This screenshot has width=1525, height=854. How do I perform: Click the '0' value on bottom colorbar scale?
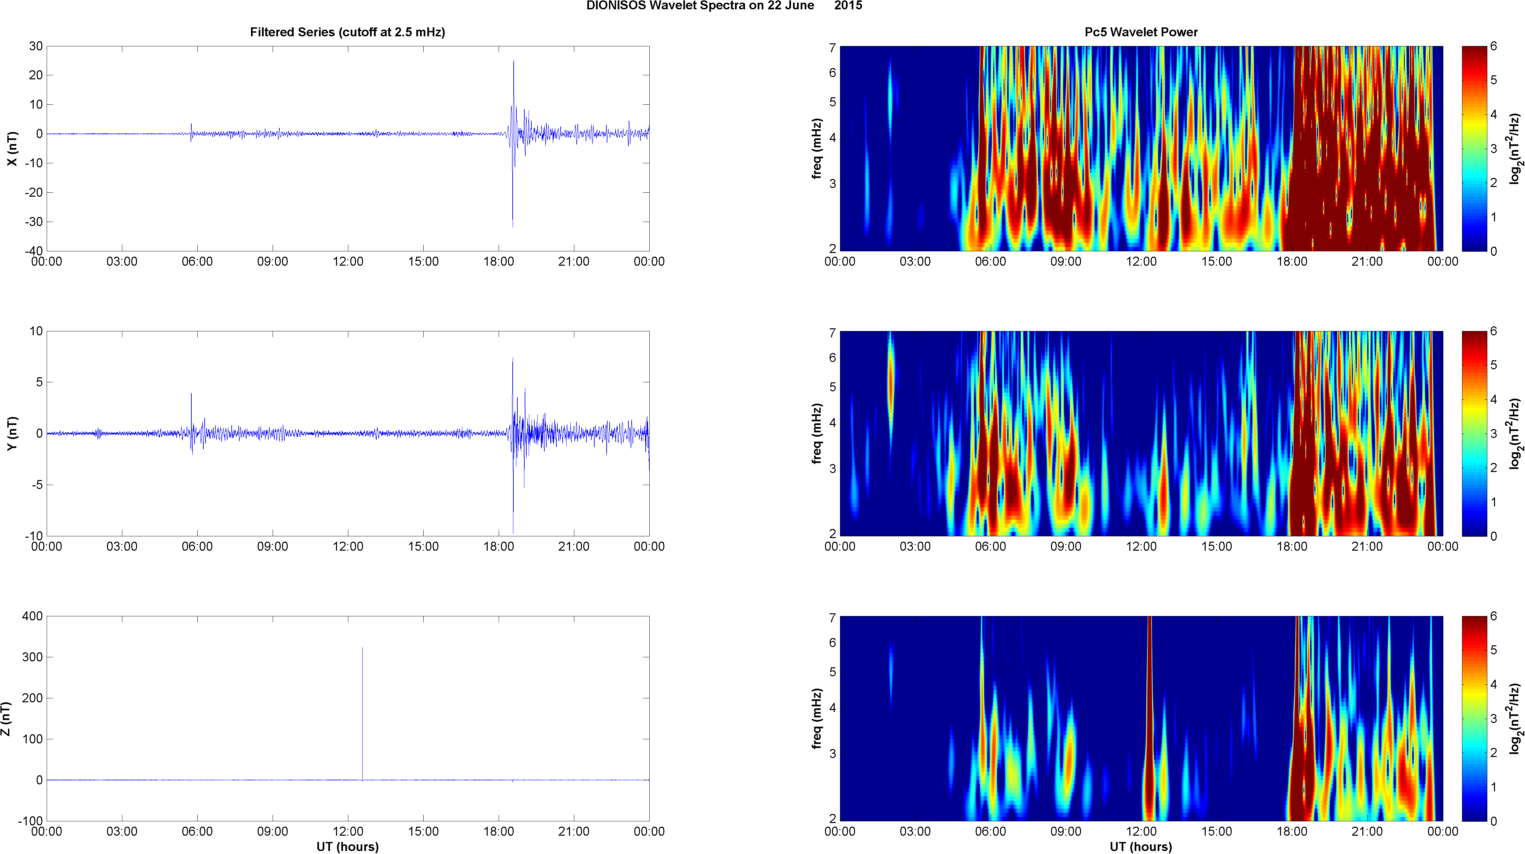tap(1494, 821)
